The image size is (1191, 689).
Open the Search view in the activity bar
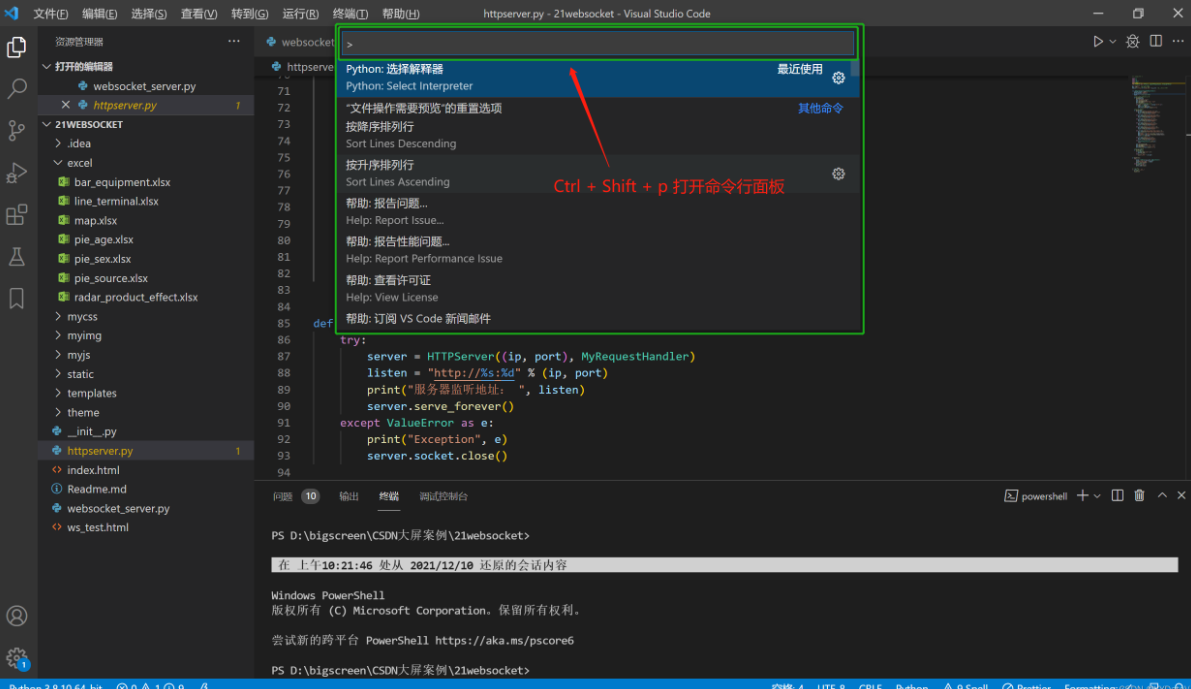[17, 88]
